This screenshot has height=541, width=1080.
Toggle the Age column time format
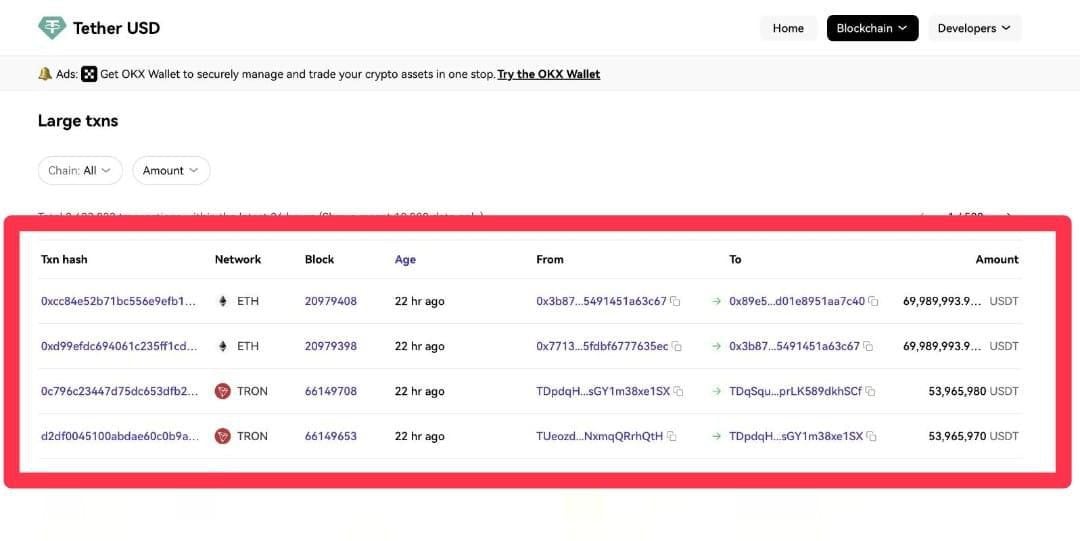tap(405, 259)
